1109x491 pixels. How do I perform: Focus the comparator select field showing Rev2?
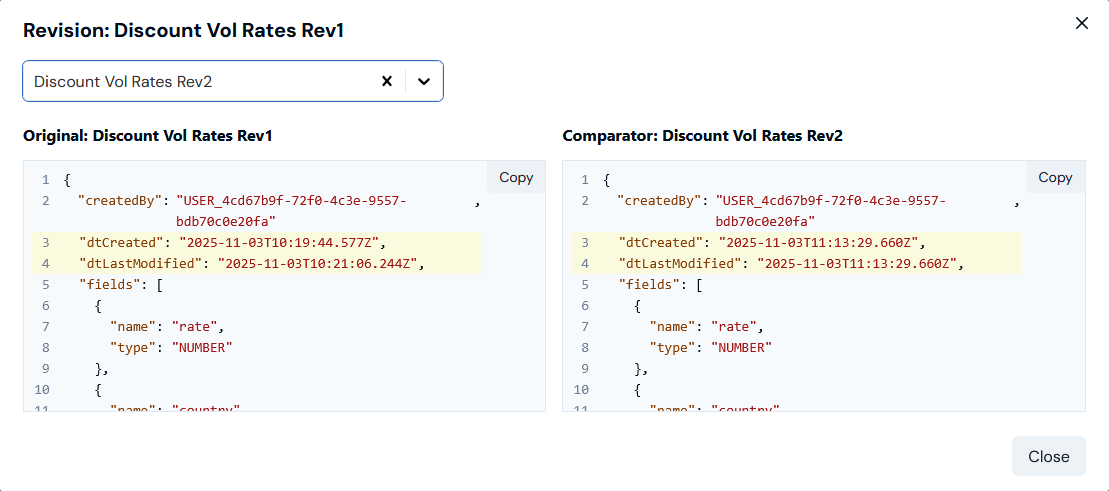(200, 81)
